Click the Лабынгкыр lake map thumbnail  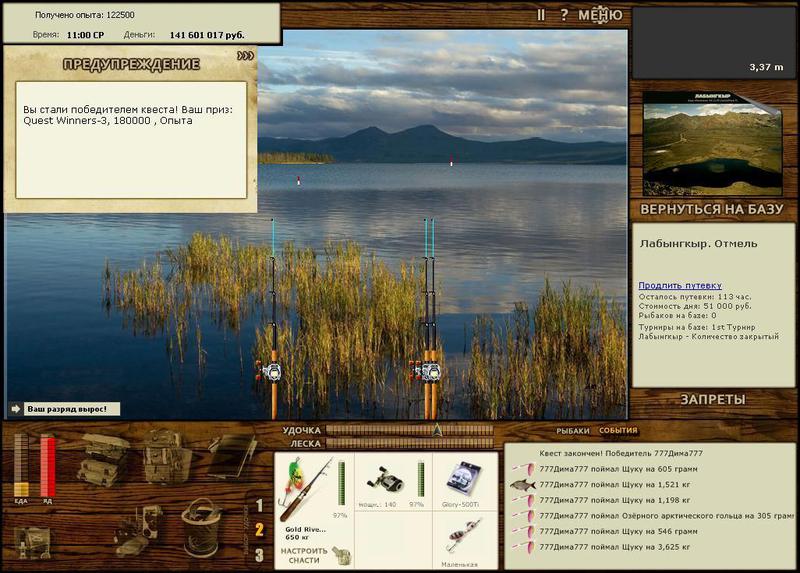712,144
